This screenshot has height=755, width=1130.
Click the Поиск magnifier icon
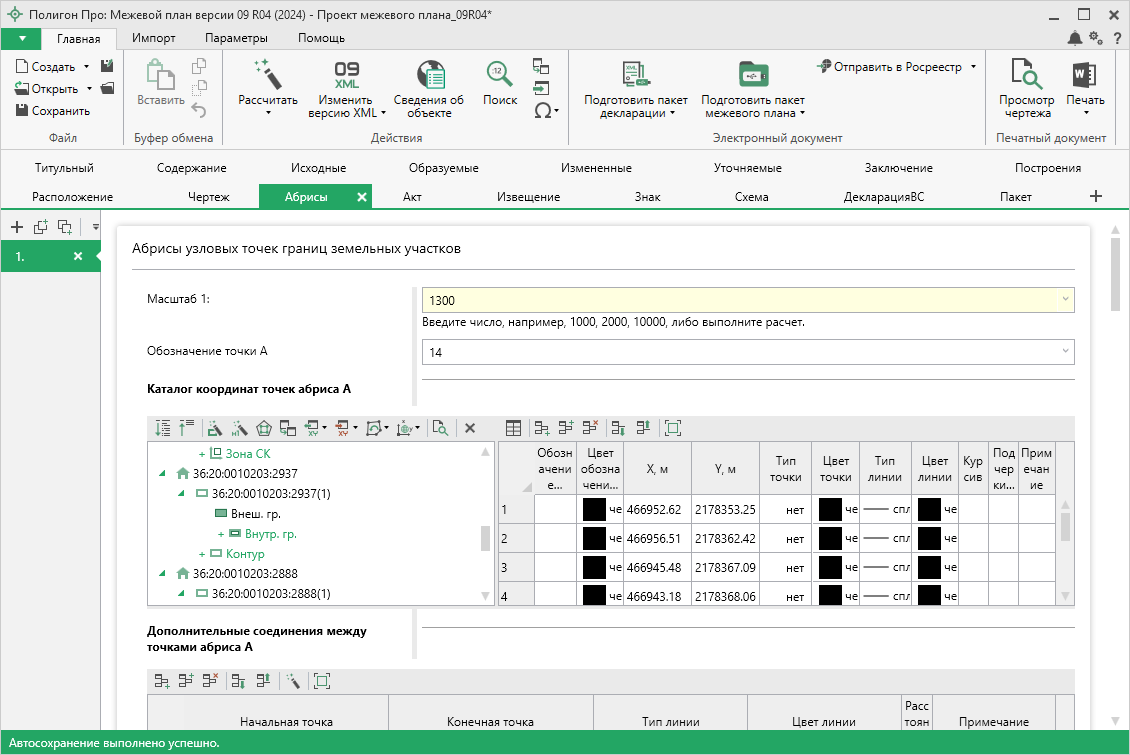pyautogui.click(x=499, y=74)
